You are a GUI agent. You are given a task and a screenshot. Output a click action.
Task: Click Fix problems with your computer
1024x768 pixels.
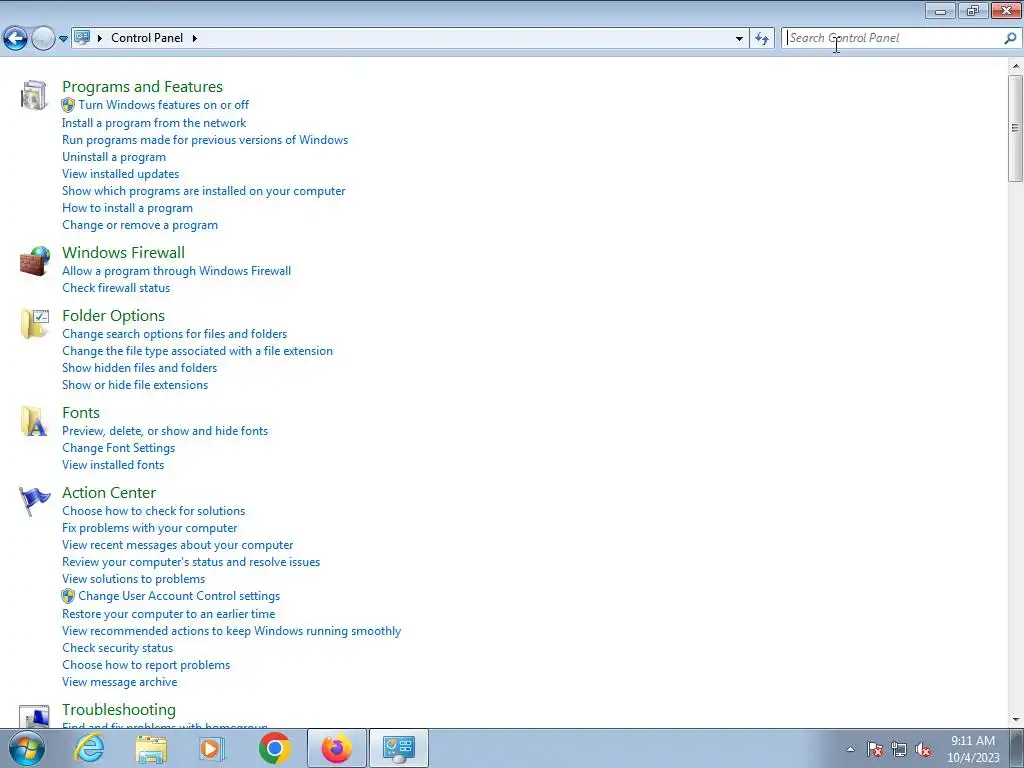click(x=150, y=528)
